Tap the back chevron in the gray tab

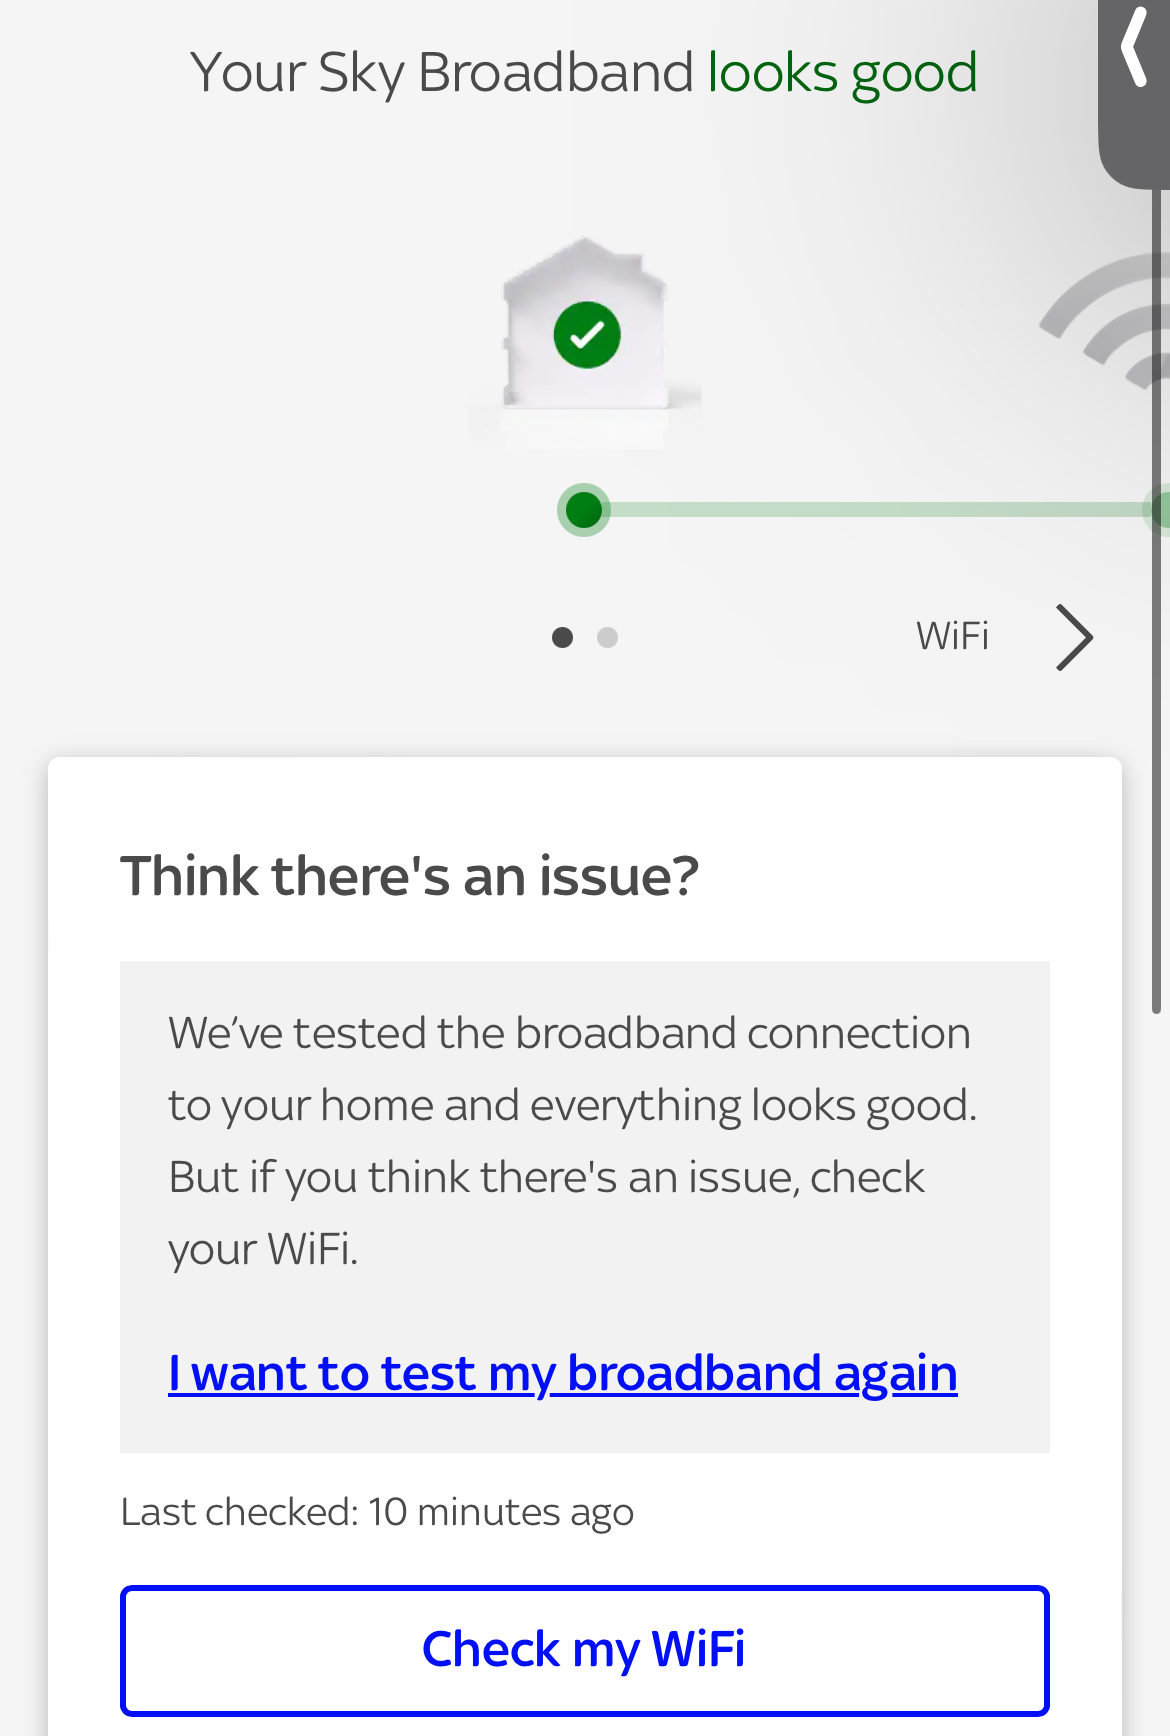pos(1134,48)
